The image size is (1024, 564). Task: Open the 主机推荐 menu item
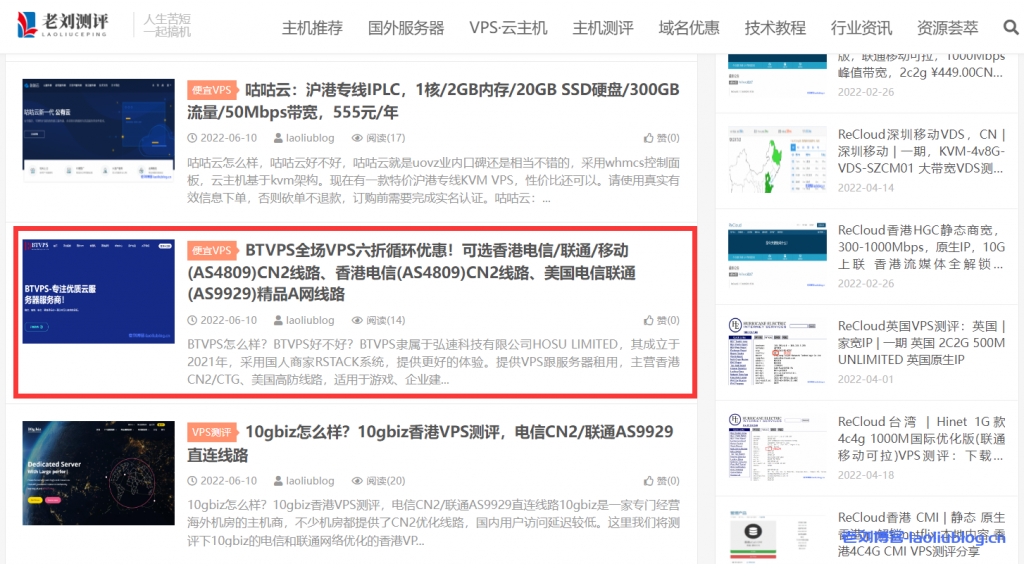pos(312,28)
